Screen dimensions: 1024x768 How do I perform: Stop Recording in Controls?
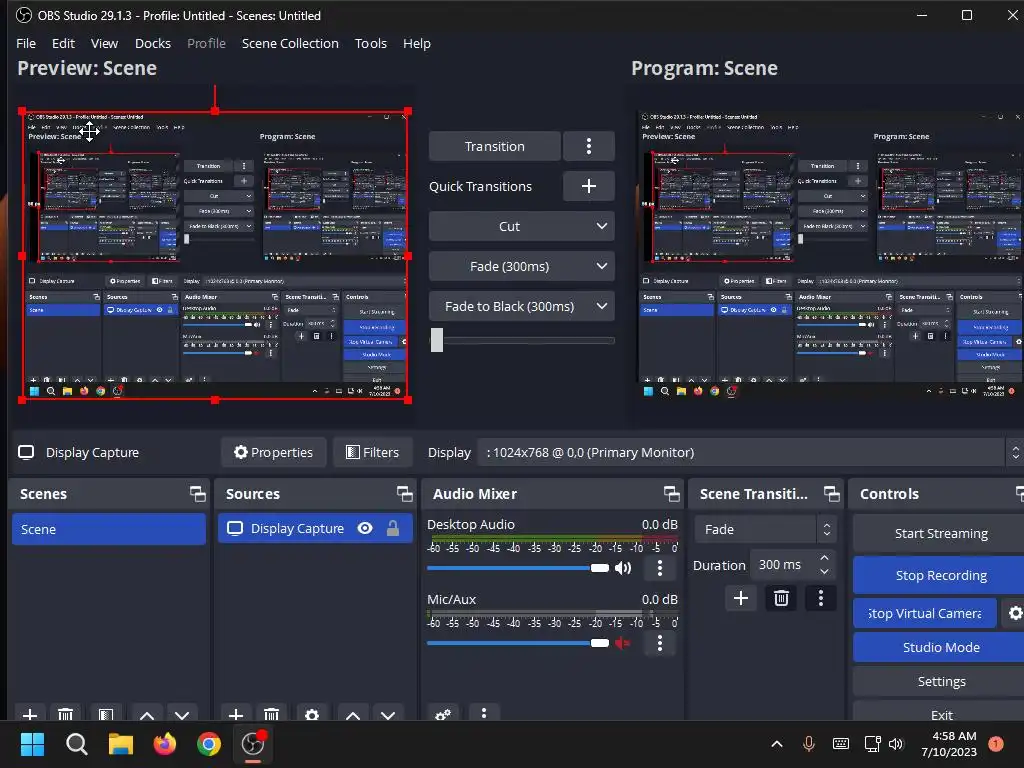tap(940, 575)
